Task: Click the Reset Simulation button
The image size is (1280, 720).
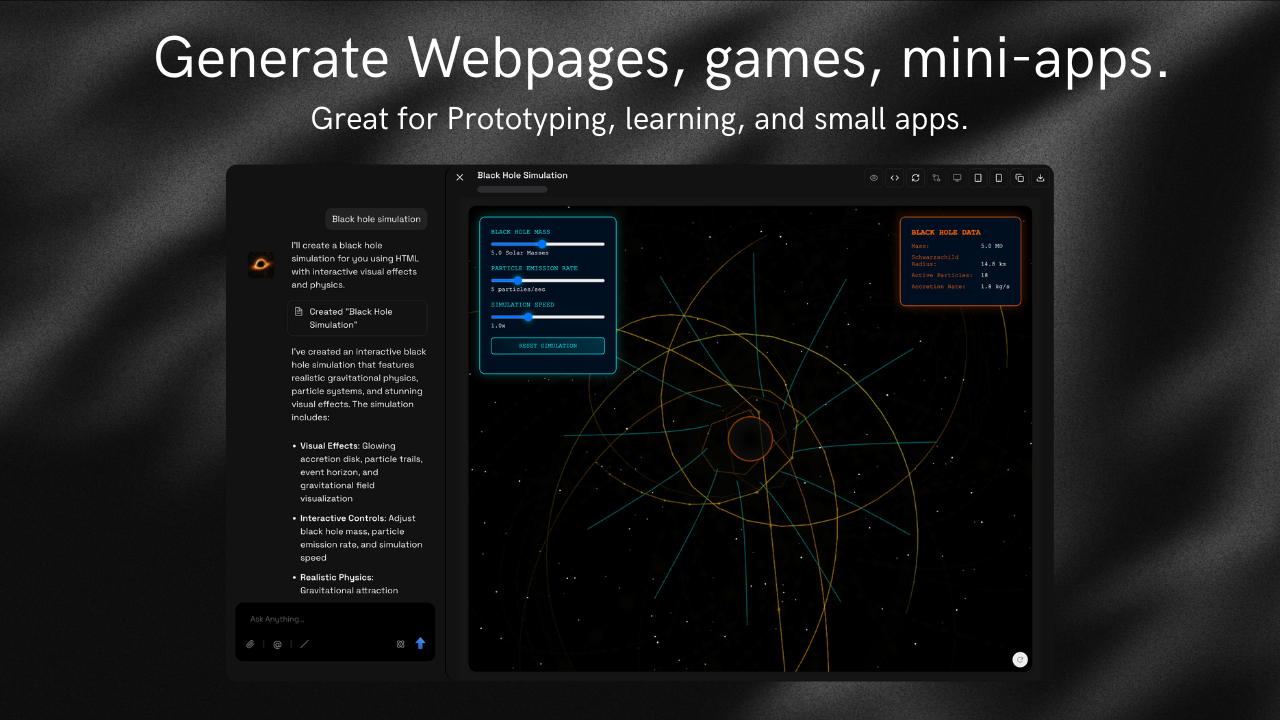Action: point(548,345)
